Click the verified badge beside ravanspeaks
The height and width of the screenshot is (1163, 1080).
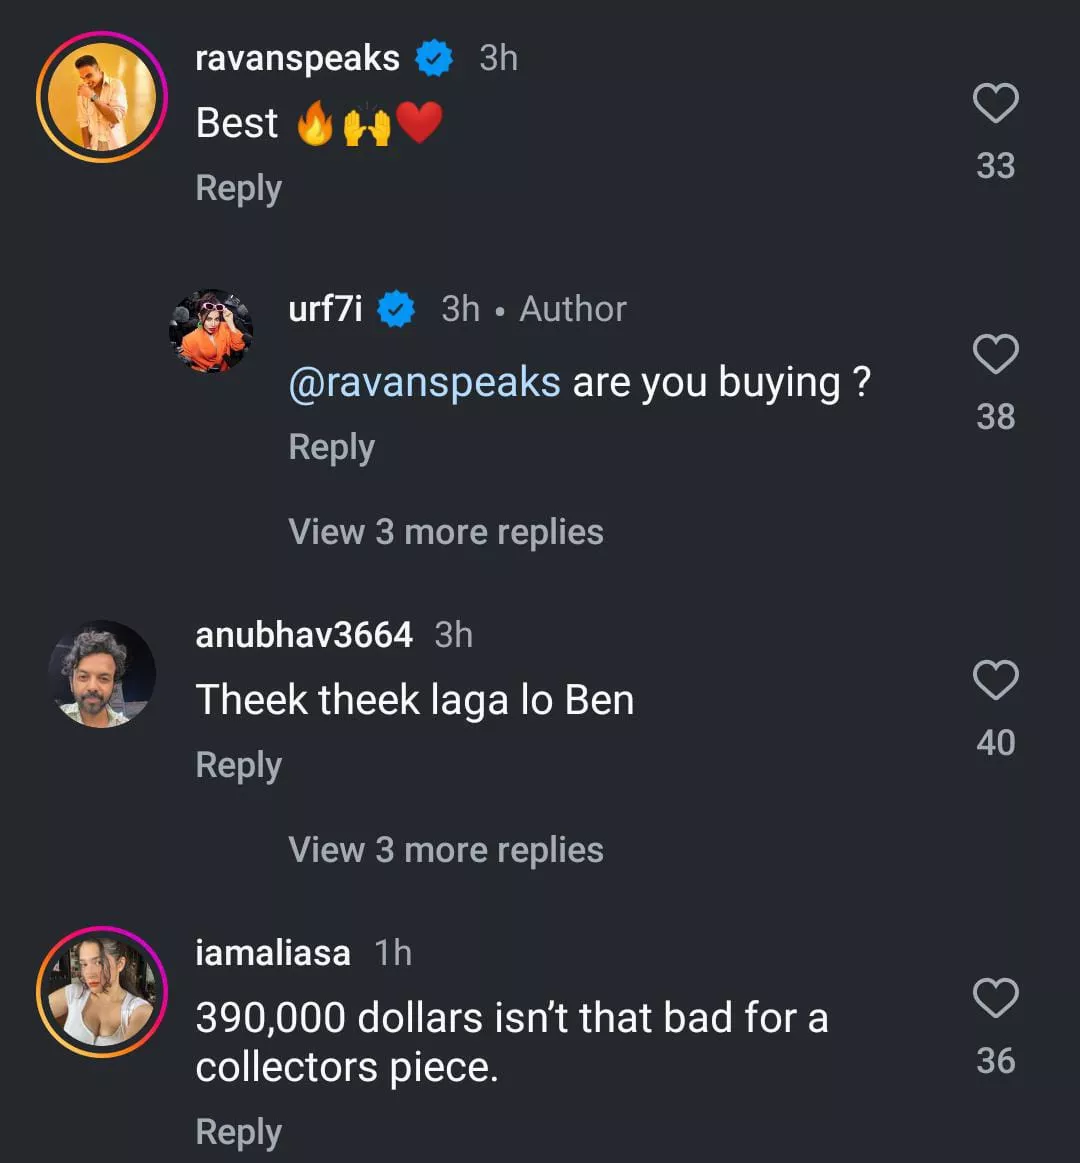click(x=433, y=59)
